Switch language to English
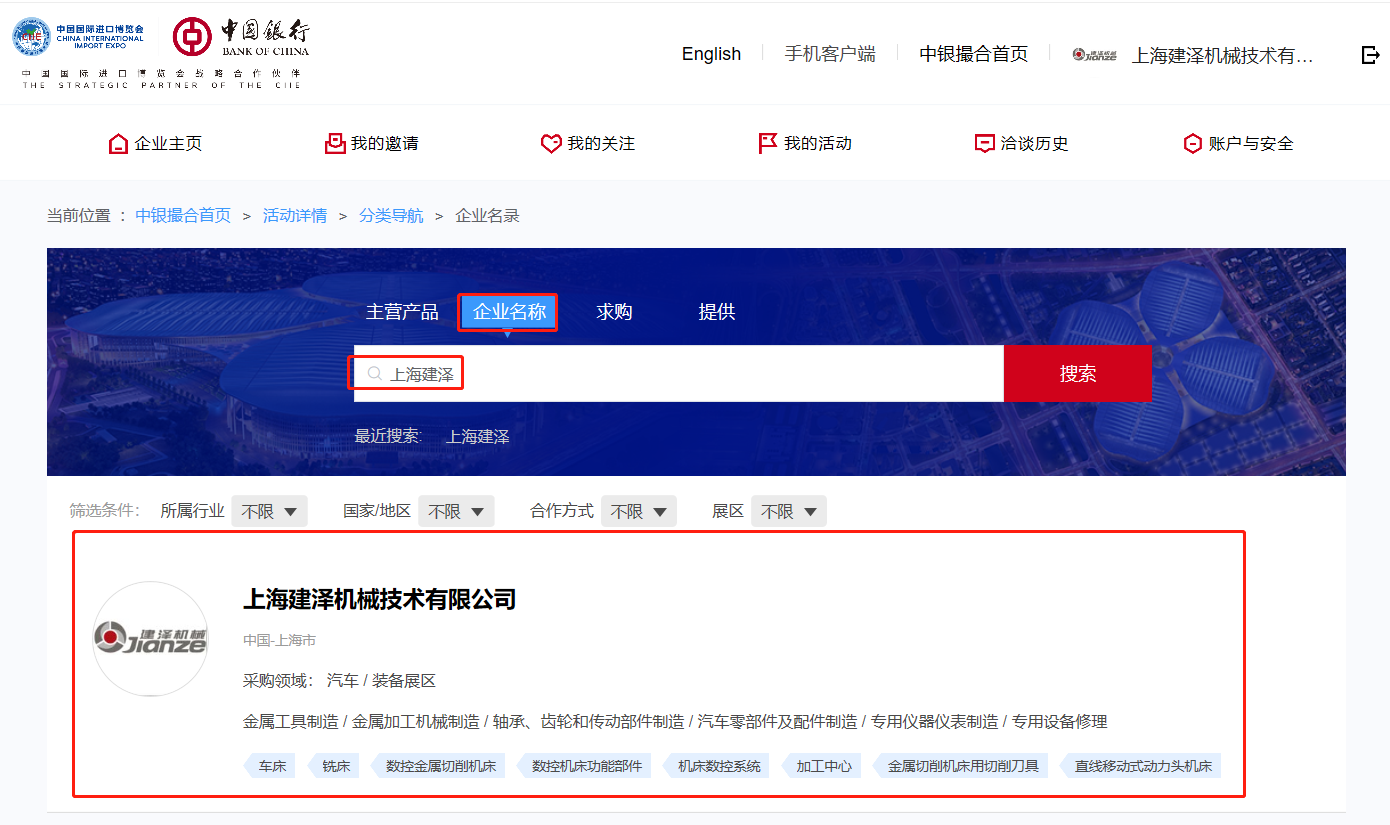The height and width of the screenshot is (825, 1390). coord(711,54)
